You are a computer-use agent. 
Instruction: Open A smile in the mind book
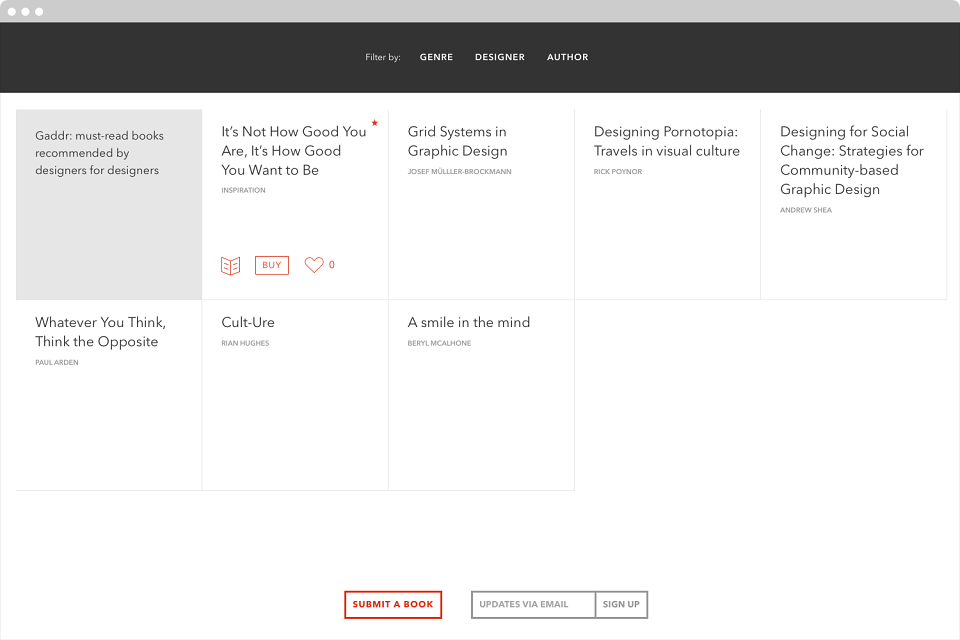(481, 395)
